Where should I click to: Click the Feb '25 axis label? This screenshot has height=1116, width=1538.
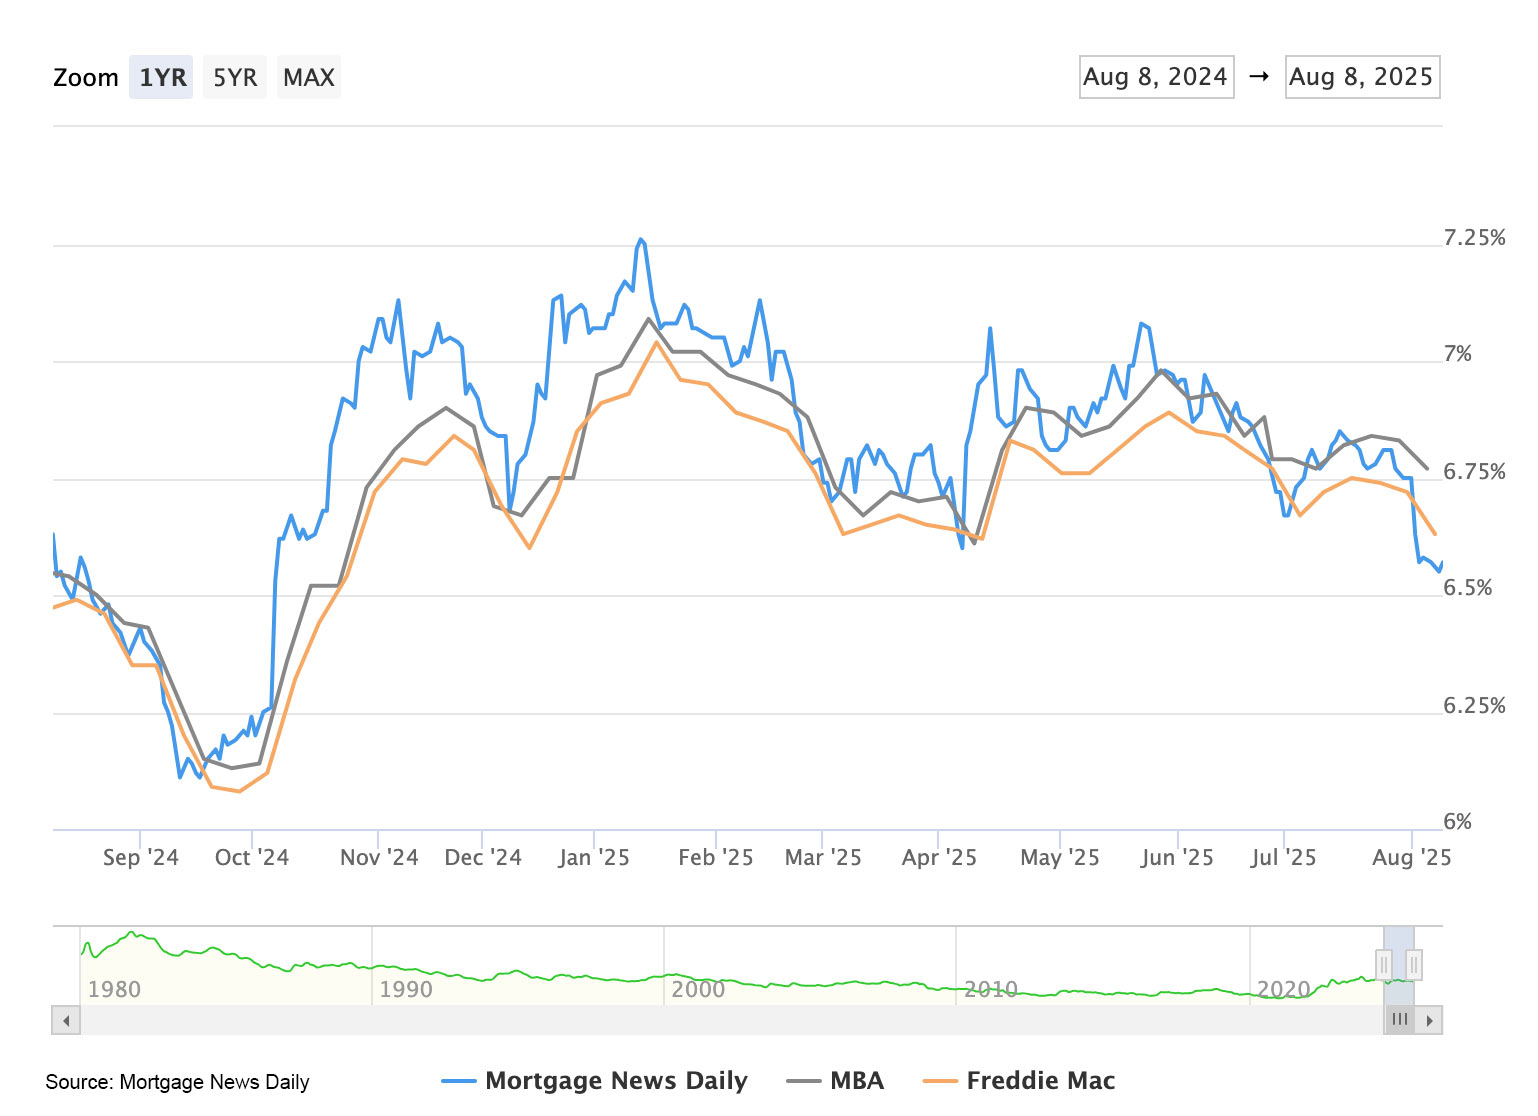pyautogui.click(x=716, y=858)
